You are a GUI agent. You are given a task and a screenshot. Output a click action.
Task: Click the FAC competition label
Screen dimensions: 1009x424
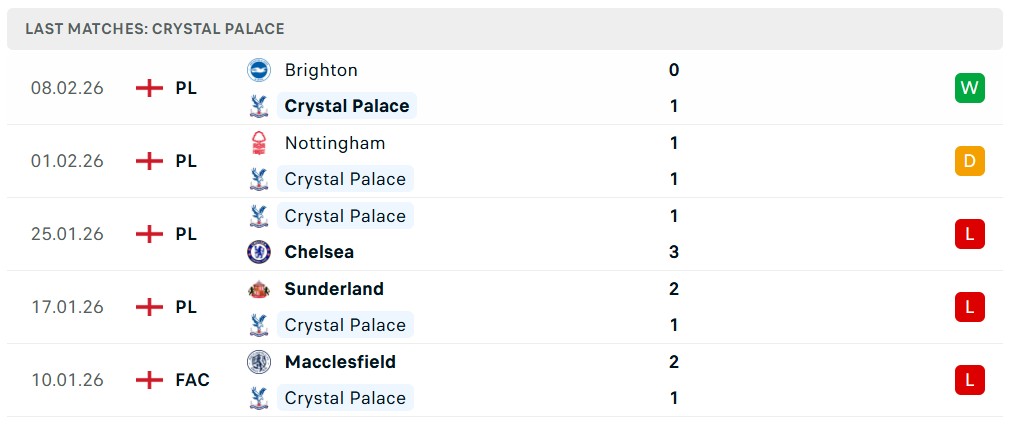click(x=192, y=380)
